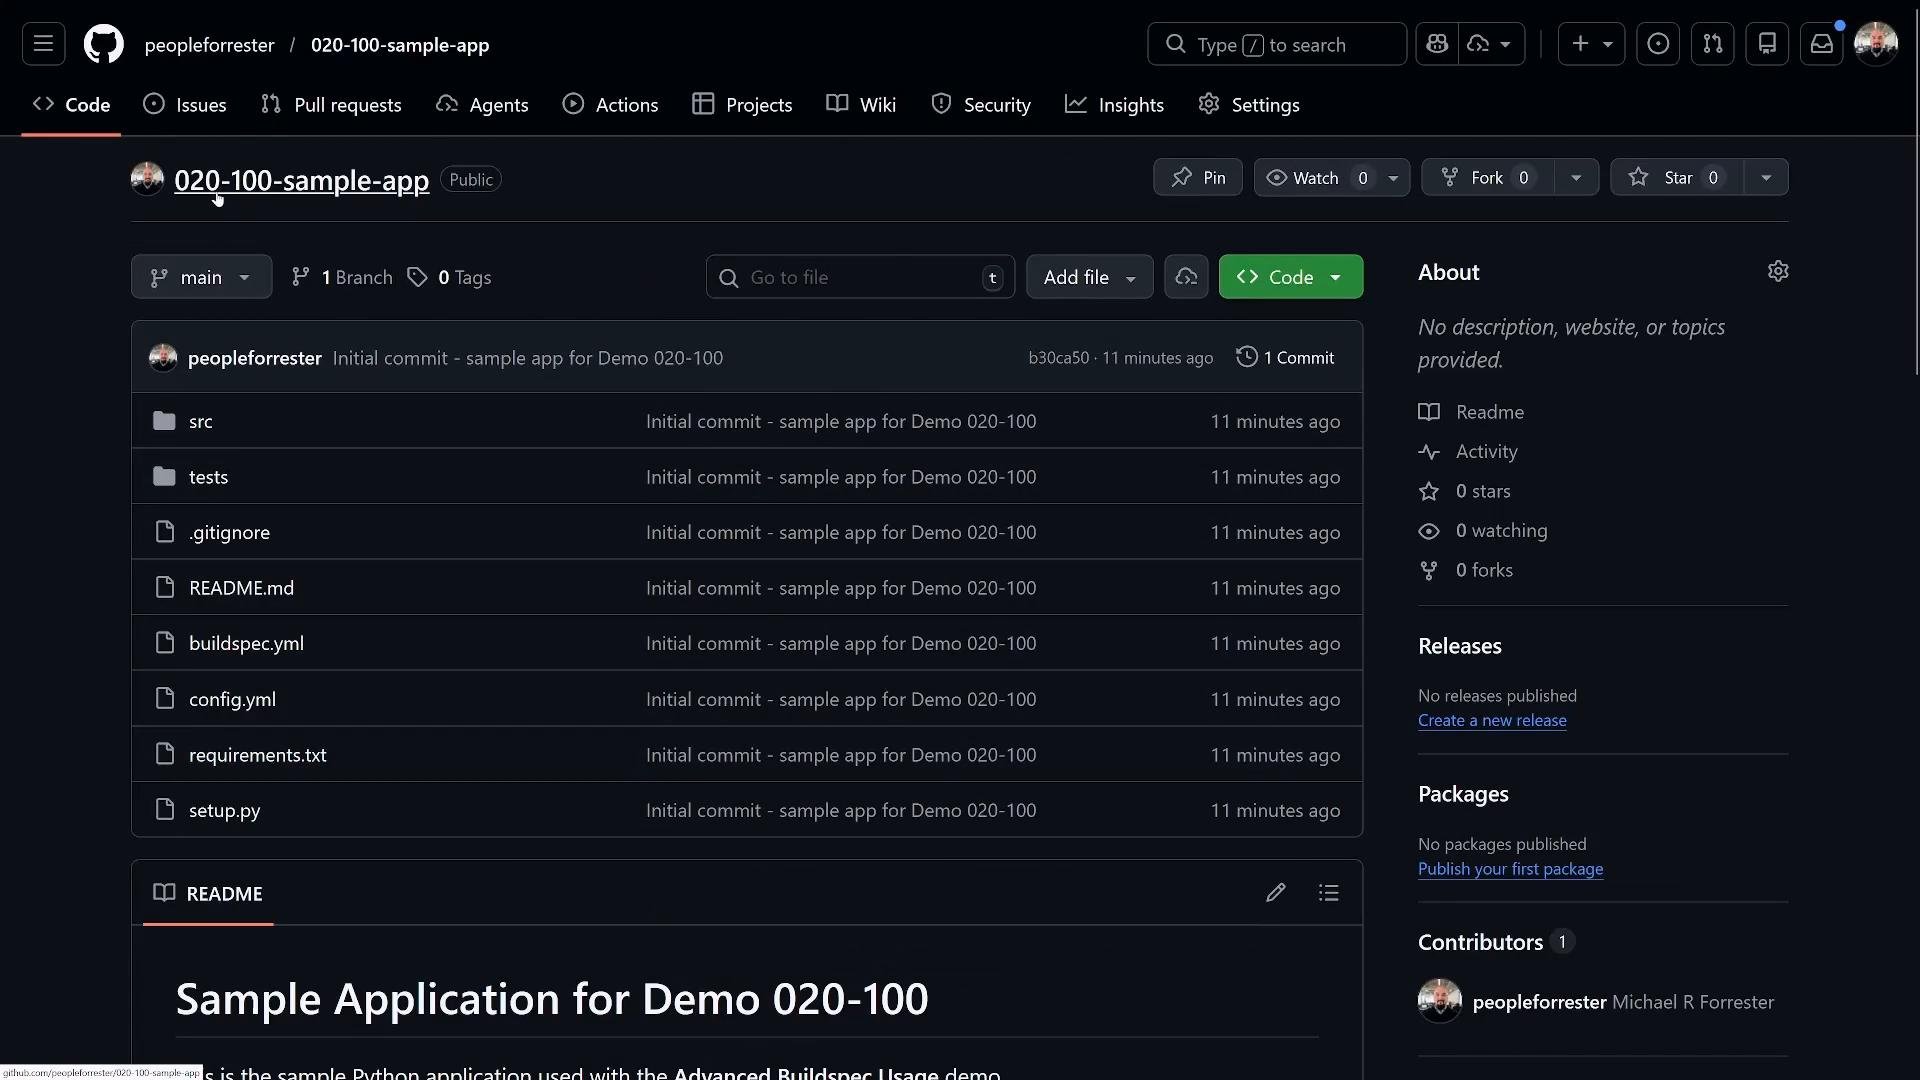Open the setup.py file
The width and height of the screenshot is (1920, 1080).
pyautogui.click(x=224, y=811)
